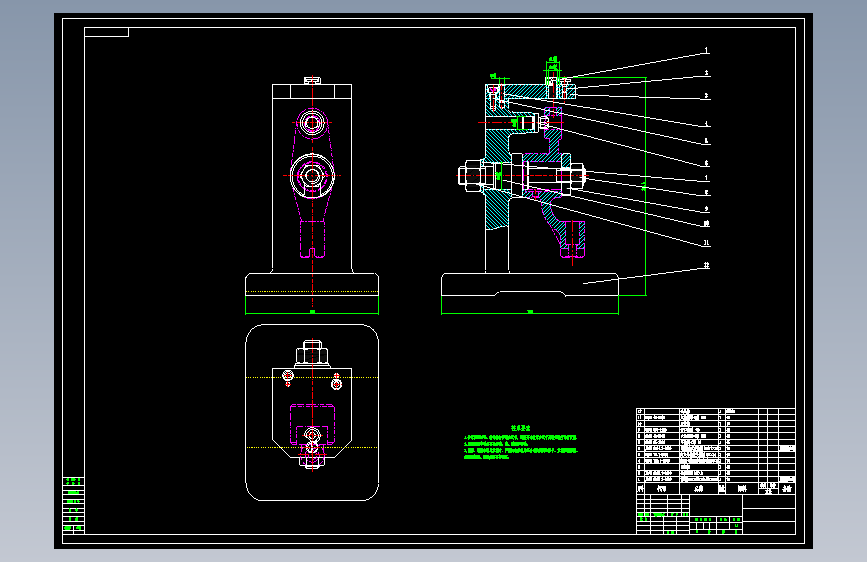Select the part callout number 11
Screen dimensions: 867x562
707,243
